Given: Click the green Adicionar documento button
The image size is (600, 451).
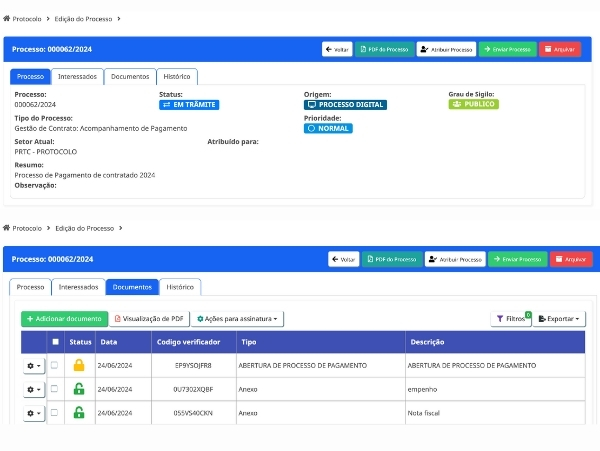Looking at the screenshot, I should (x=63, y=319).
